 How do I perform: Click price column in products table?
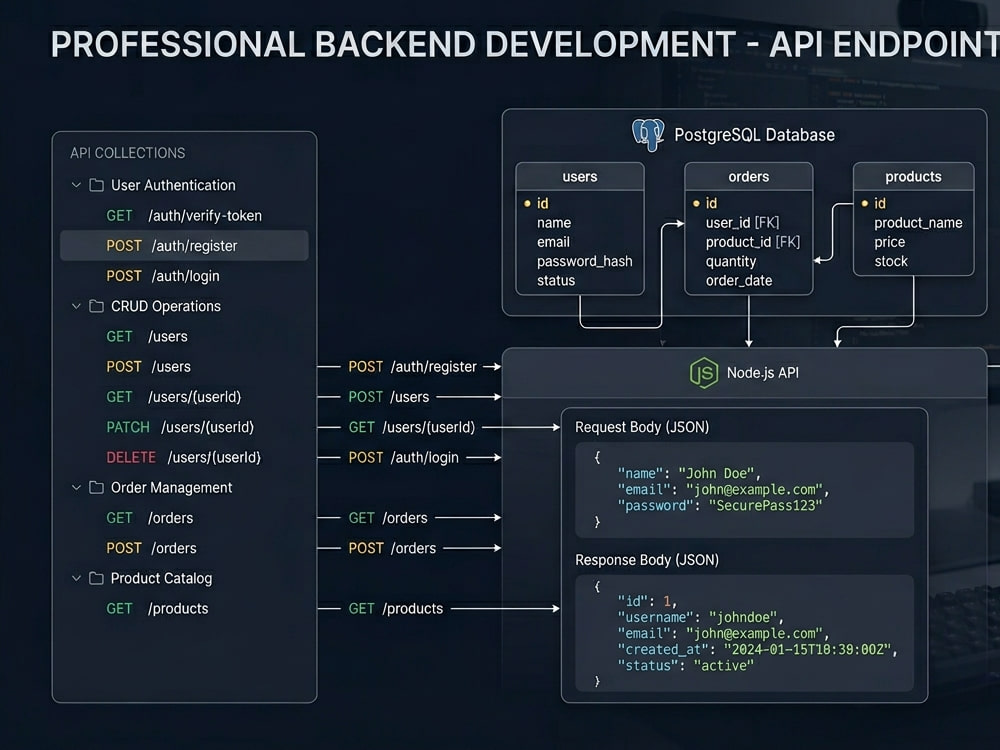(x=890, y=242)
